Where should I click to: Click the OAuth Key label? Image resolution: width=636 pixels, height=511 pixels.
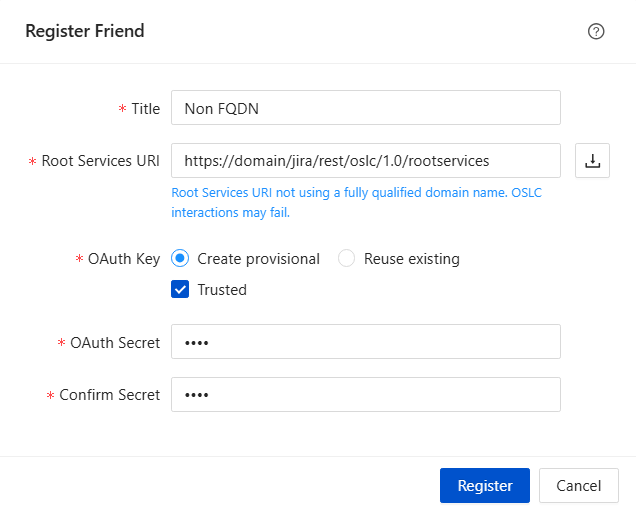123,258
